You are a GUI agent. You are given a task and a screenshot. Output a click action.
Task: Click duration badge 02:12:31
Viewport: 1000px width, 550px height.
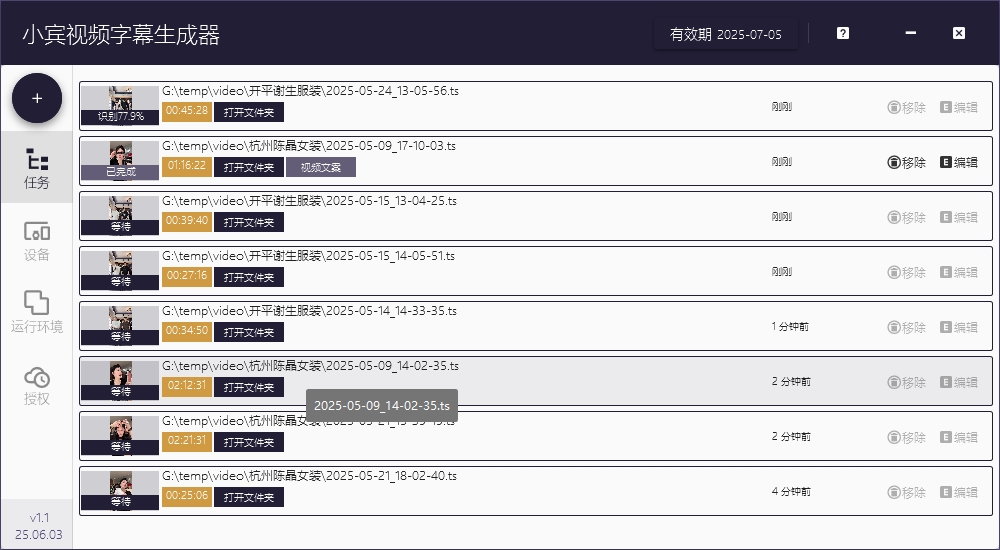tap(187, 387)
